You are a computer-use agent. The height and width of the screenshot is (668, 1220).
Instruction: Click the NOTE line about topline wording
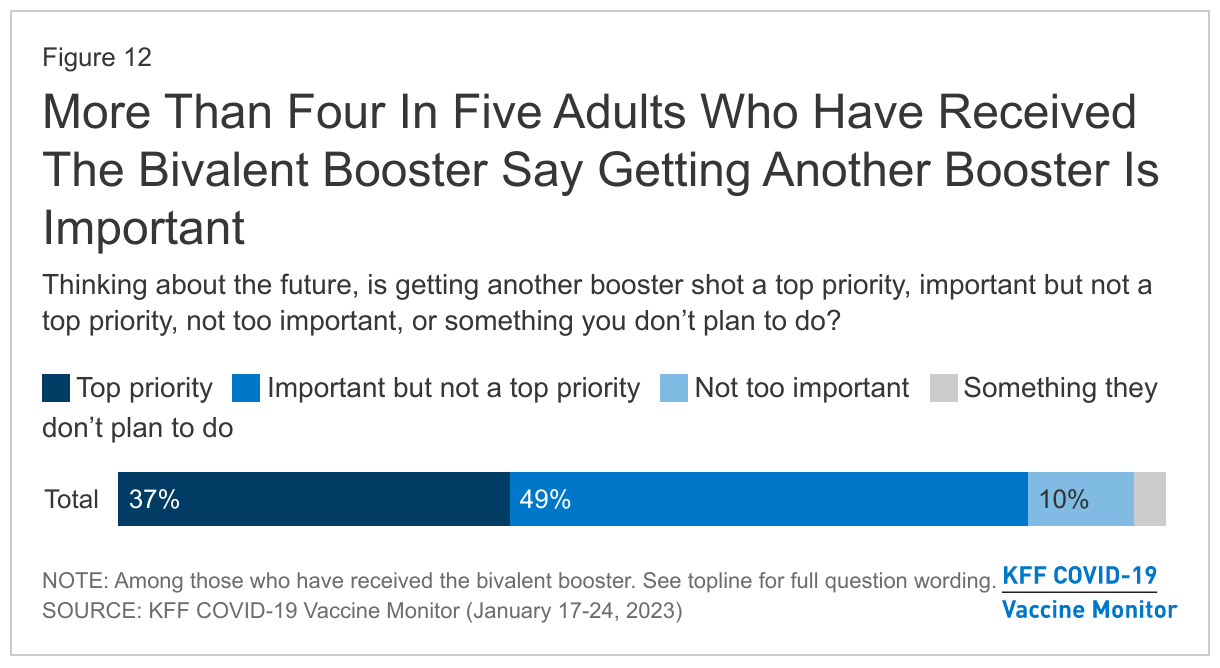519,580
